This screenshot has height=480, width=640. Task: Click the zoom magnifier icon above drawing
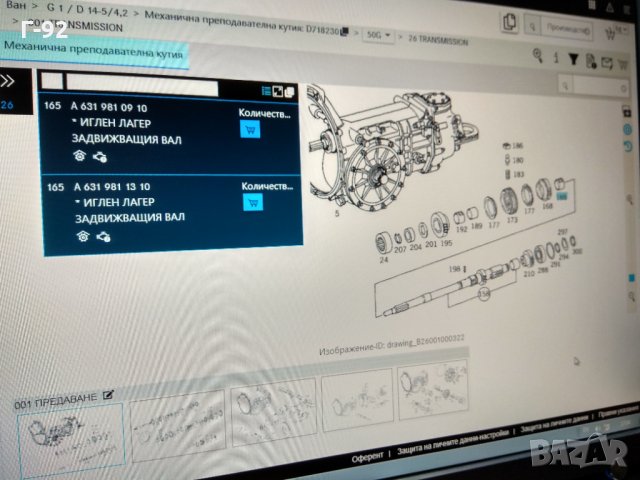tap(538, 56)
